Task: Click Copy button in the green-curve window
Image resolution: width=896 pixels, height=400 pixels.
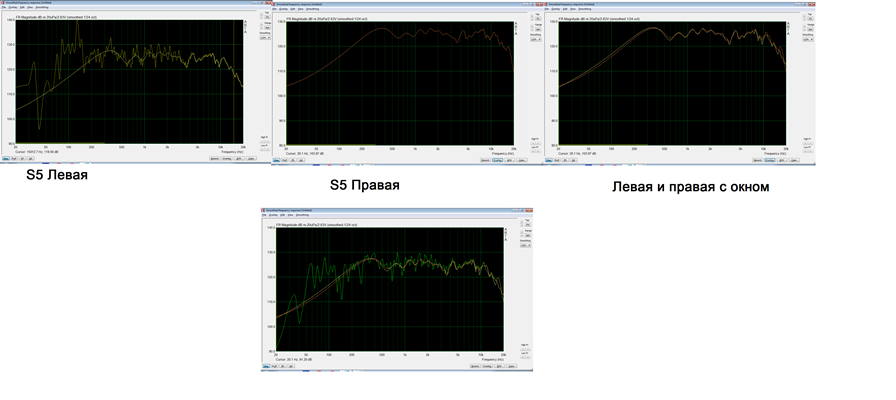Action: click(x=499, y=366)
